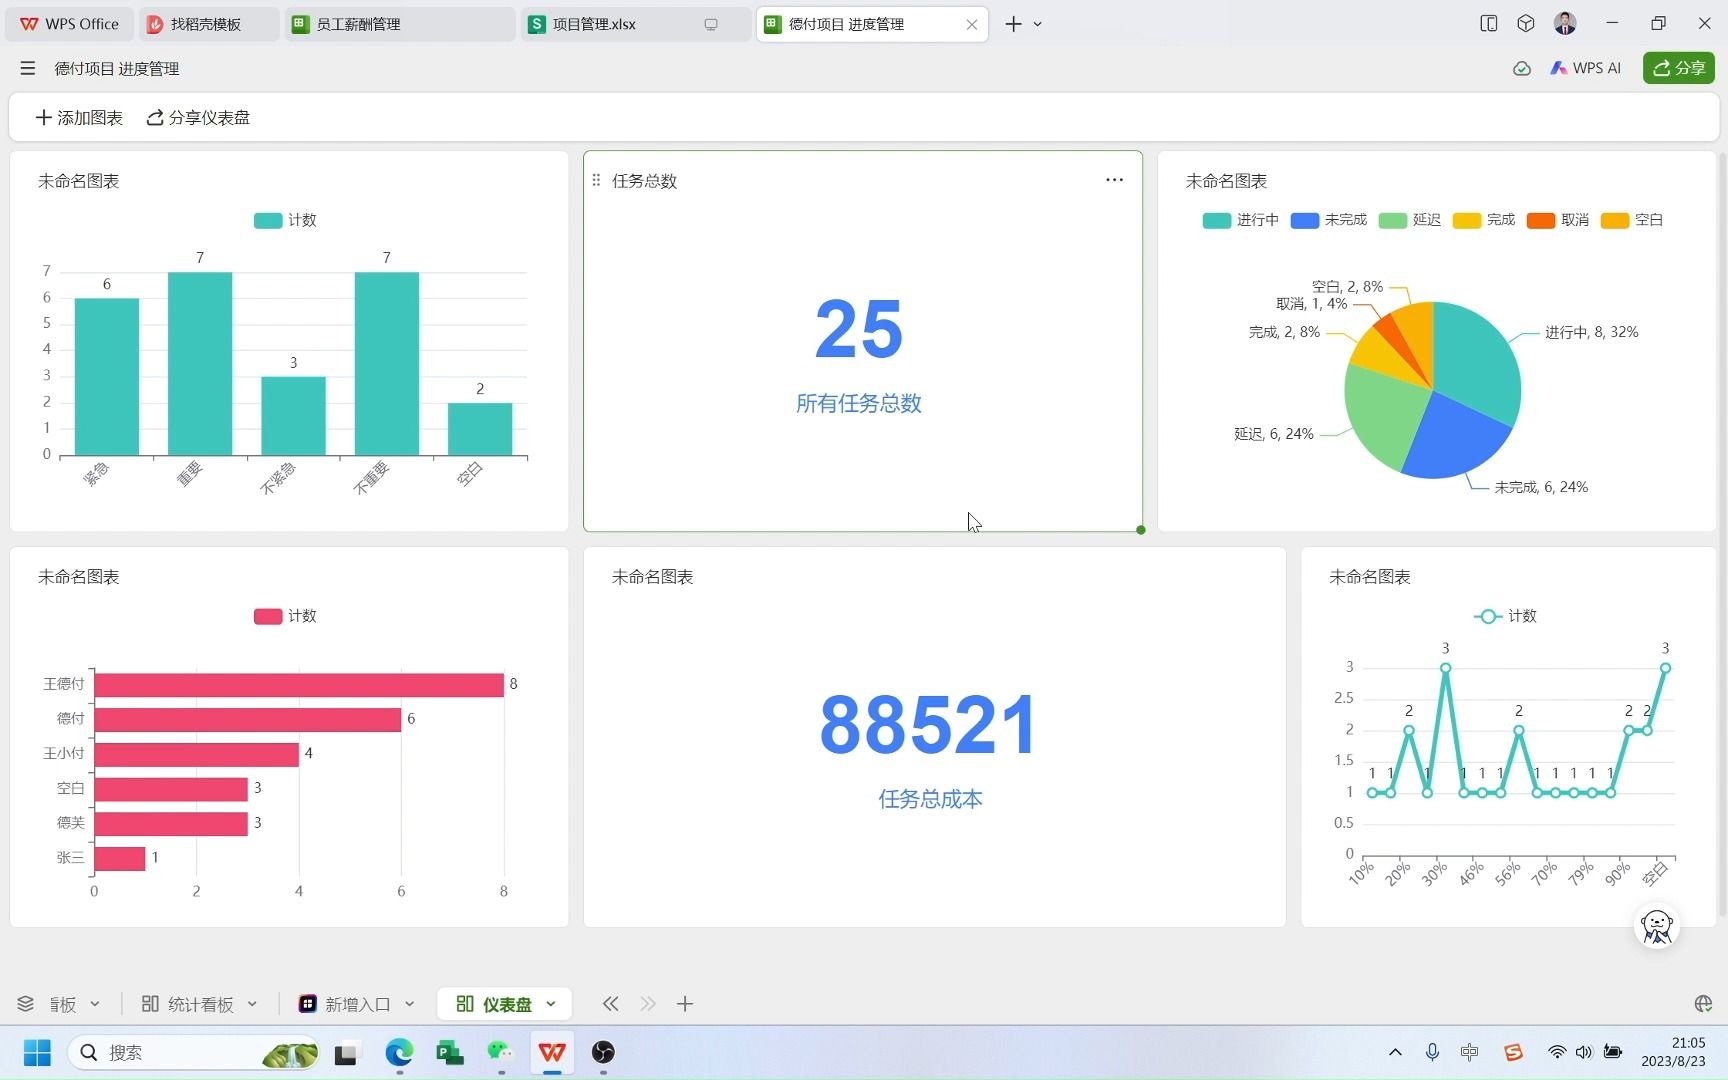
Task: Click the green resize handle of 任务总数 card
Action: pos(1140,530)
